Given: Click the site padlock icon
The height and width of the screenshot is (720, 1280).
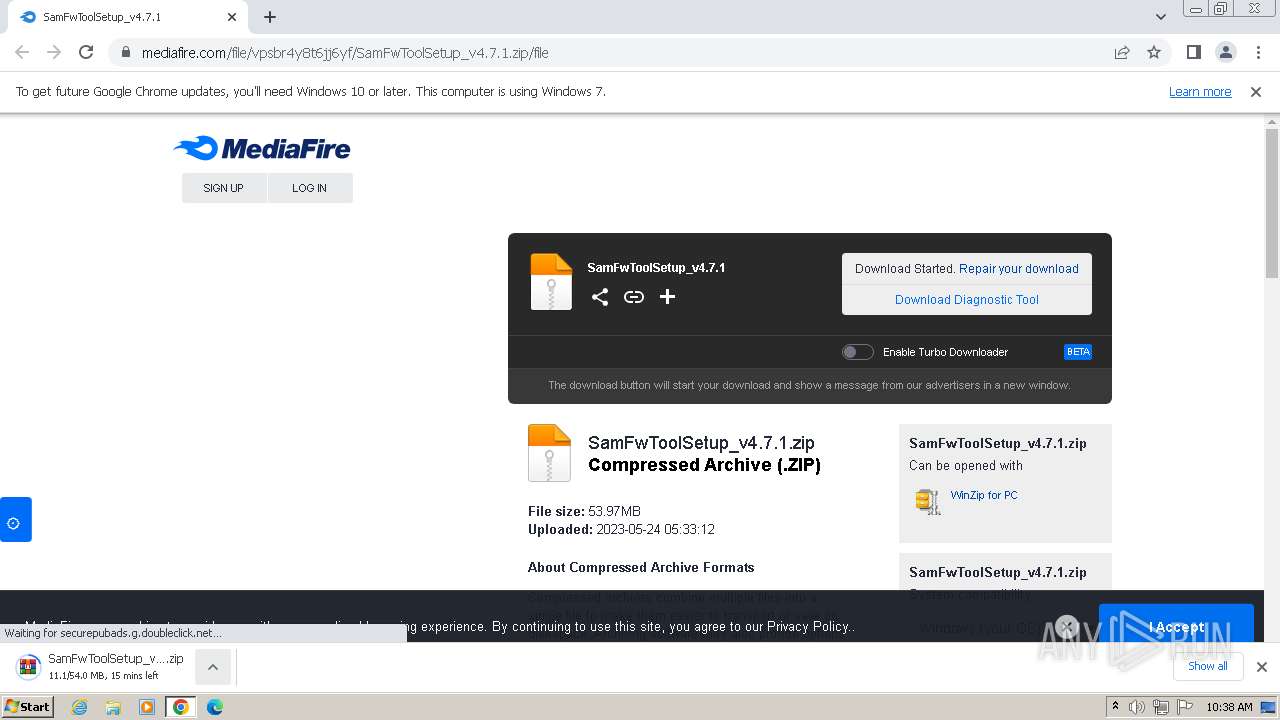Looking at the screenshot, I should point(125,53).
